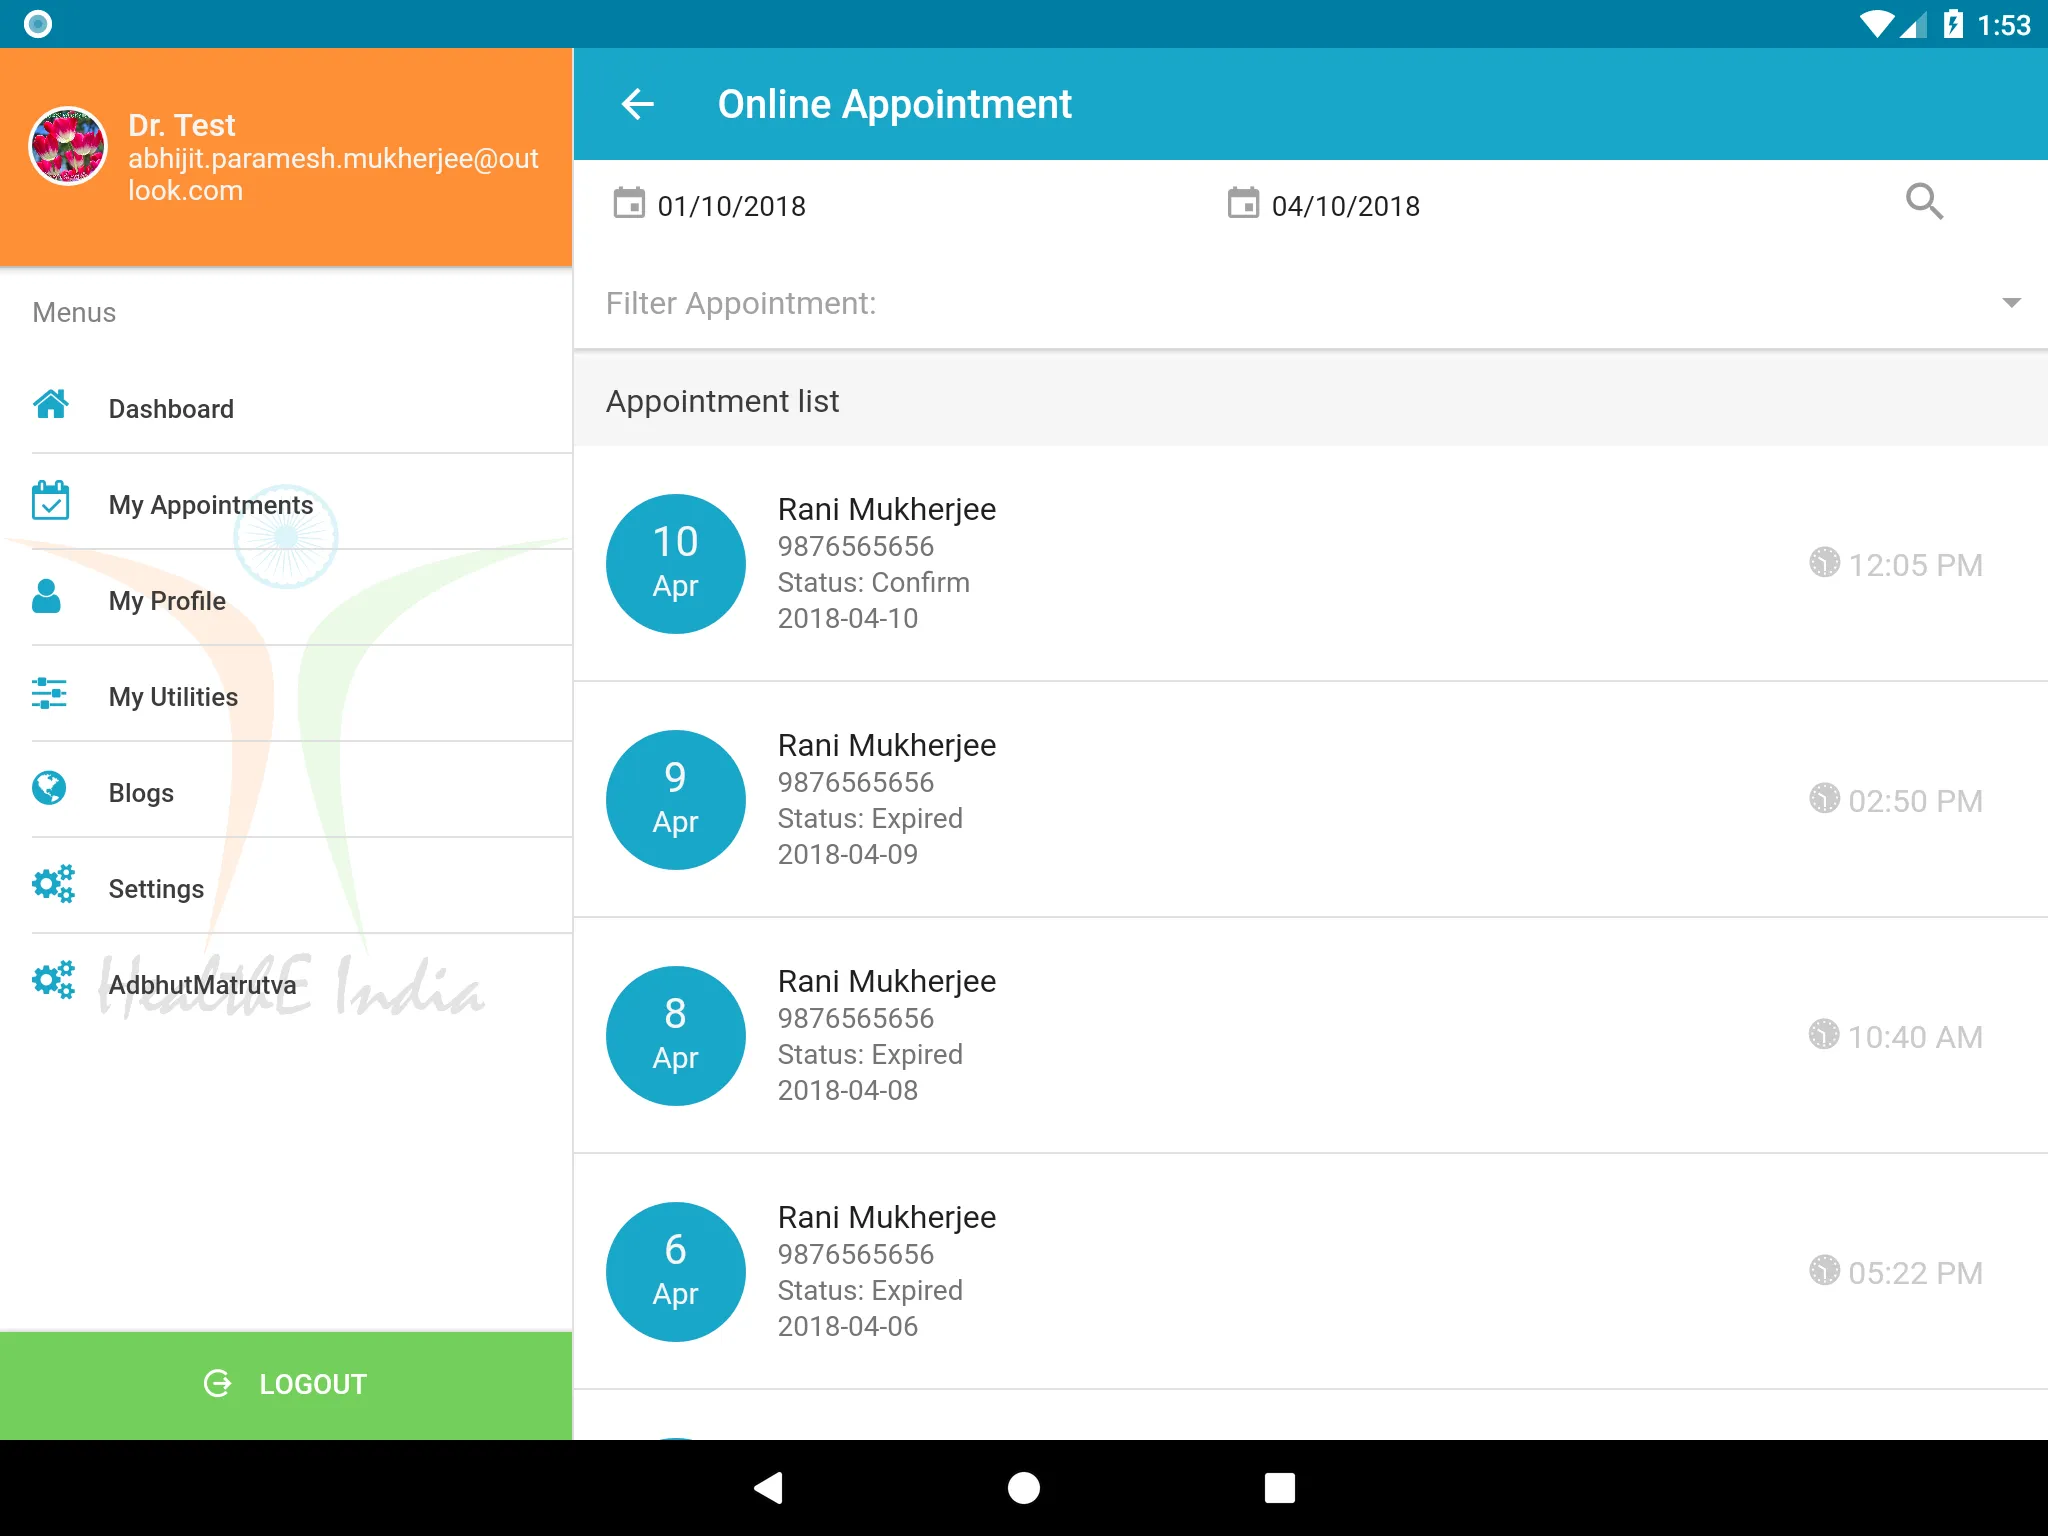
Task: Select the My Appointments calendar icon
Action: (48, 502)
